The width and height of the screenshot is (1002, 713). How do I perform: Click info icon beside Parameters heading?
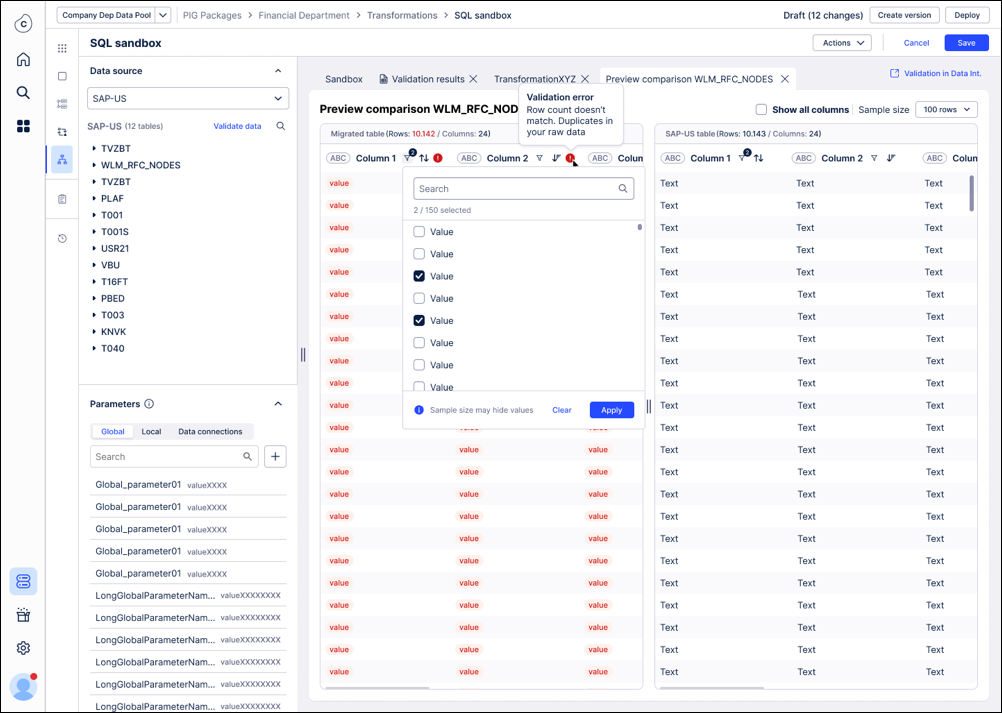(149, 404)
